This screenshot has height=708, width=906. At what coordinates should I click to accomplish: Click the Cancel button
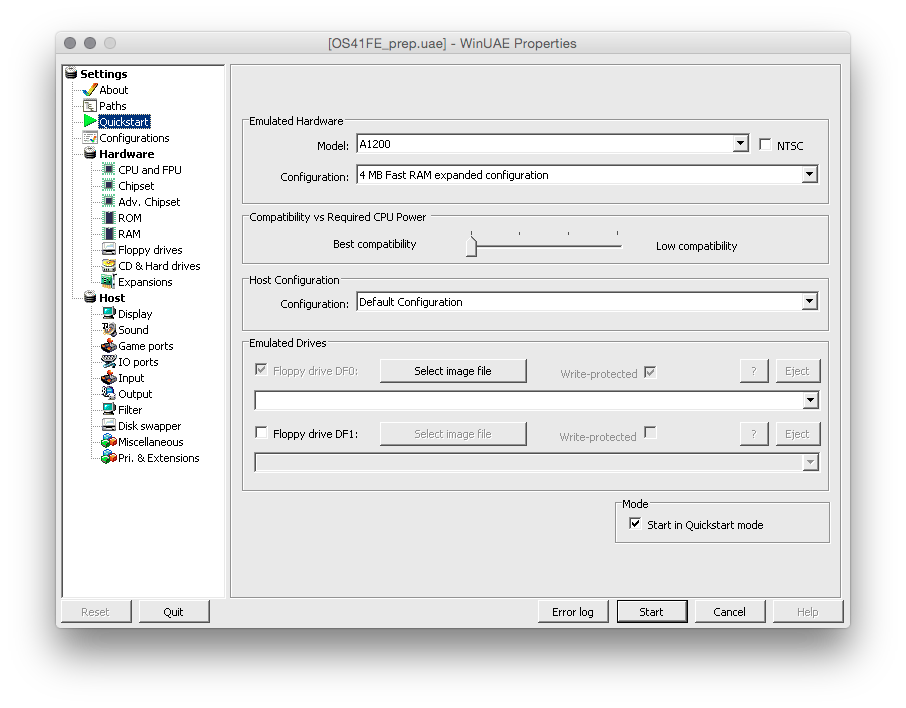click(730, 611)
